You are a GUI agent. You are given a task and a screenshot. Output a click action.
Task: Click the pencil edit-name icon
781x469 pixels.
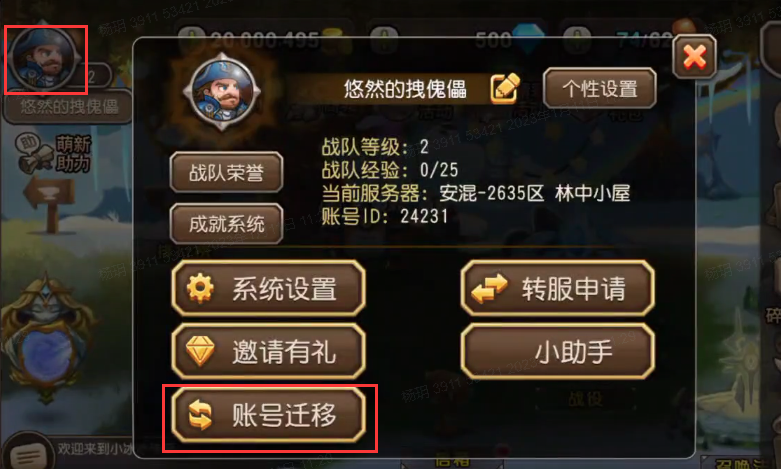(505, 88)
